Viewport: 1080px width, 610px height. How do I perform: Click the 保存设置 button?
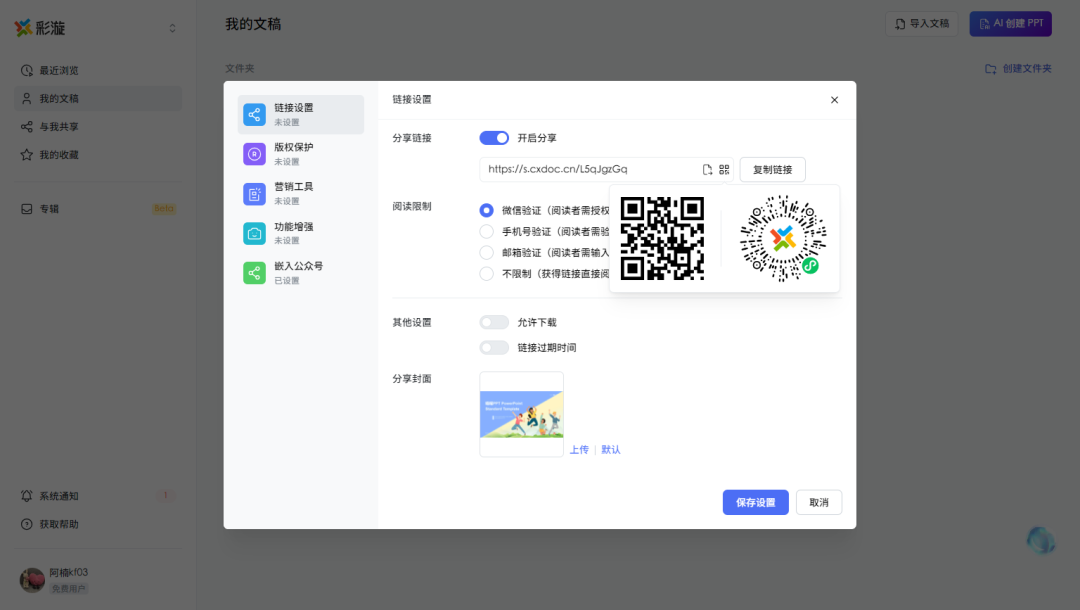tap(756, 503)
